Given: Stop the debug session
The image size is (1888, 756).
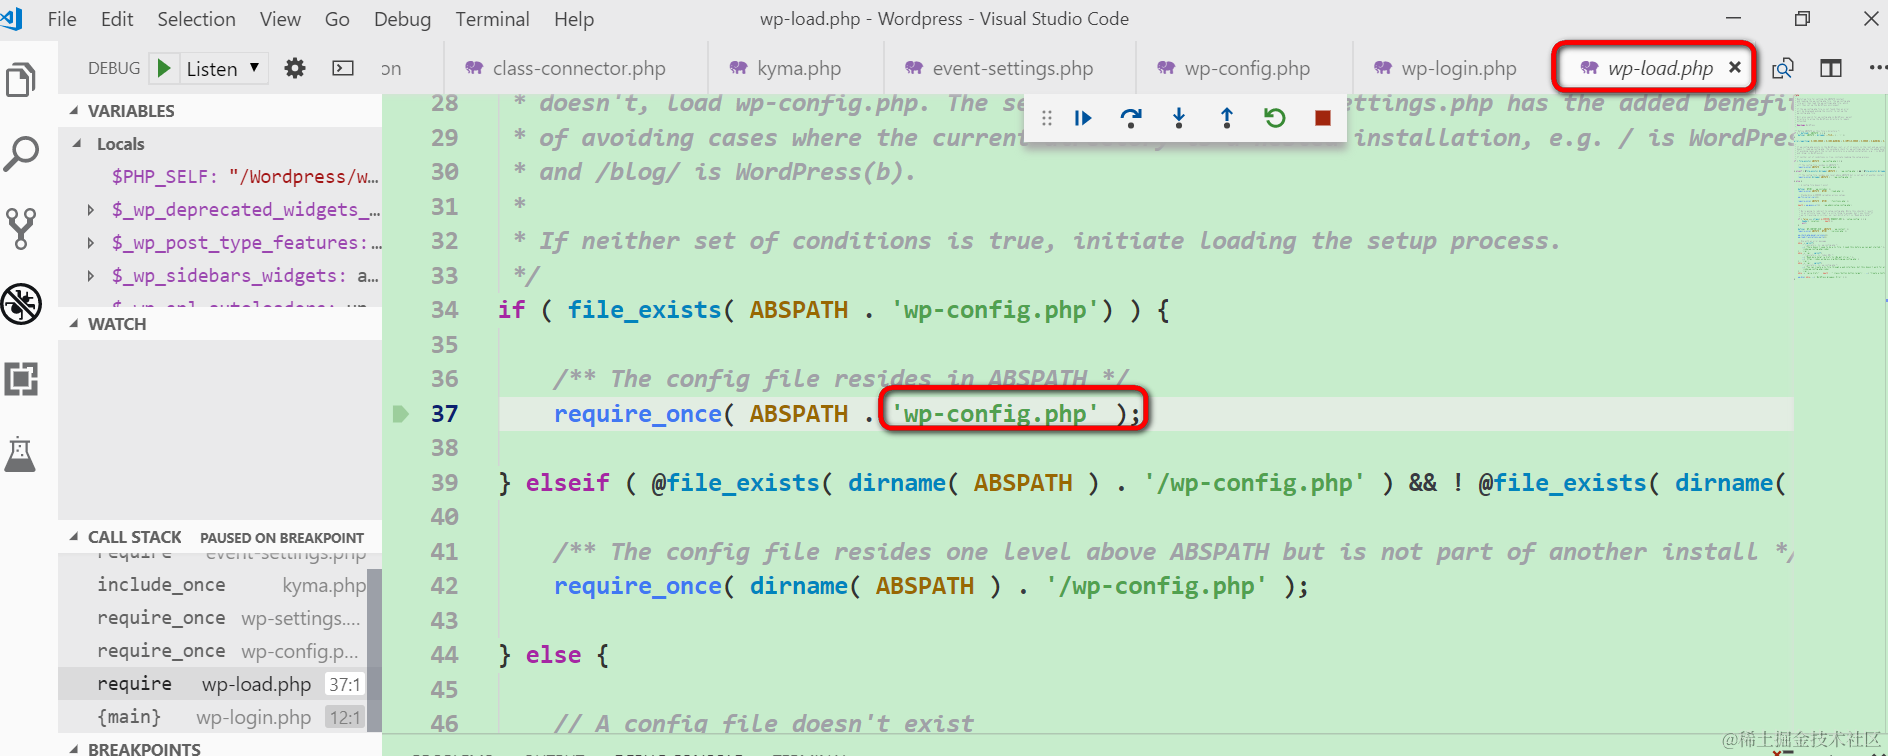Looking at the screenshot, I should point(1323,118).
